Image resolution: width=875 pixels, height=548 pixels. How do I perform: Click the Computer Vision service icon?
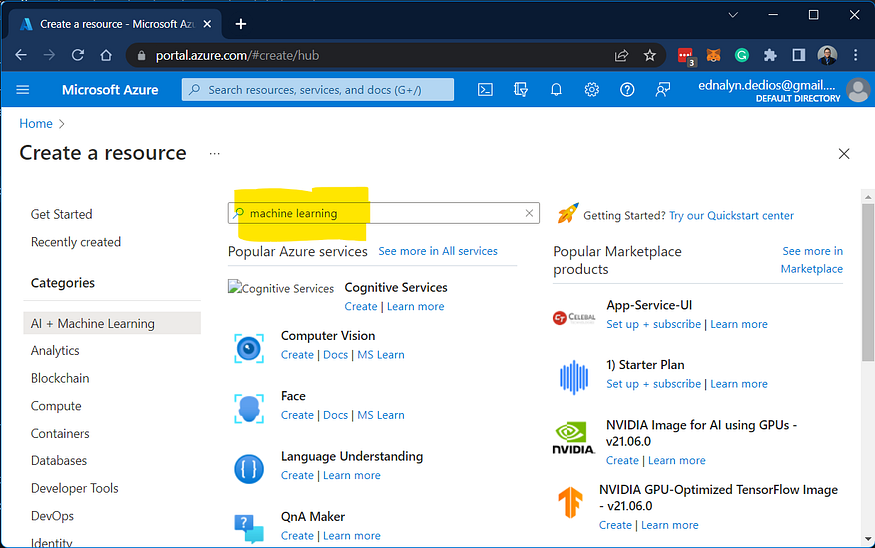click(249, 349)
